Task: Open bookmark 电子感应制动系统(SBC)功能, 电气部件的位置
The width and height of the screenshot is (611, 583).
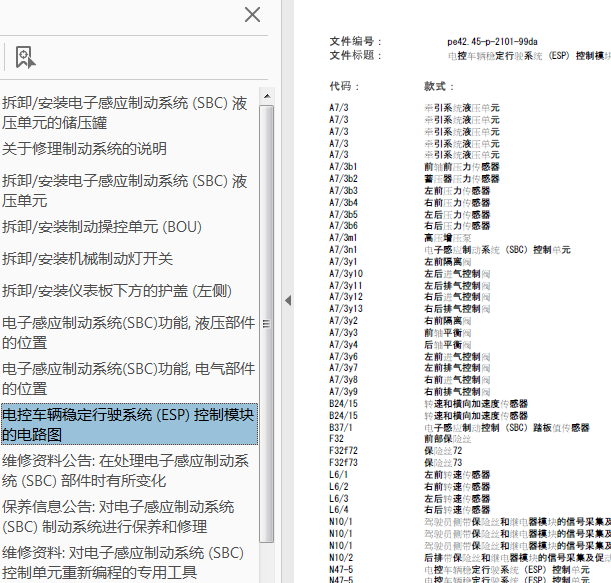Action: (x=129, y=378)
